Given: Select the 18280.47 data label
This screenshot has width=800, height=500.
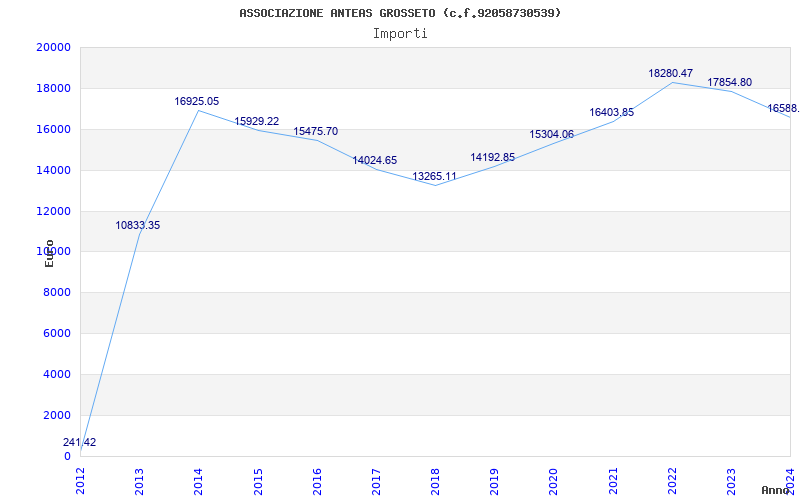Looking at the screenshot, I should tap(671, 73).
